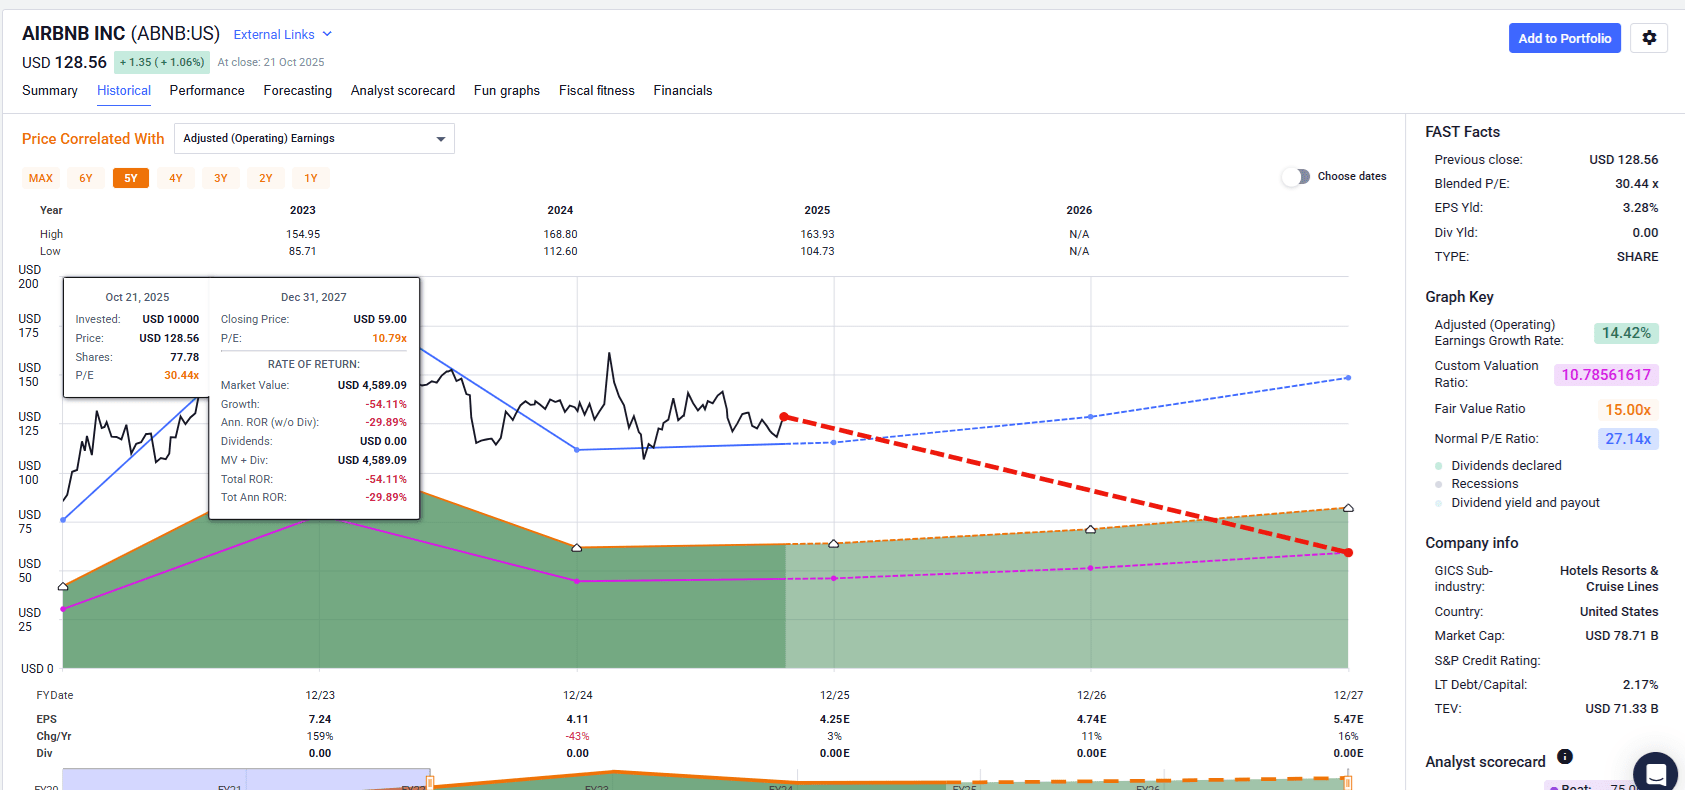Click the green 14.42% growth rate swatch

(x=1626, y=333)
